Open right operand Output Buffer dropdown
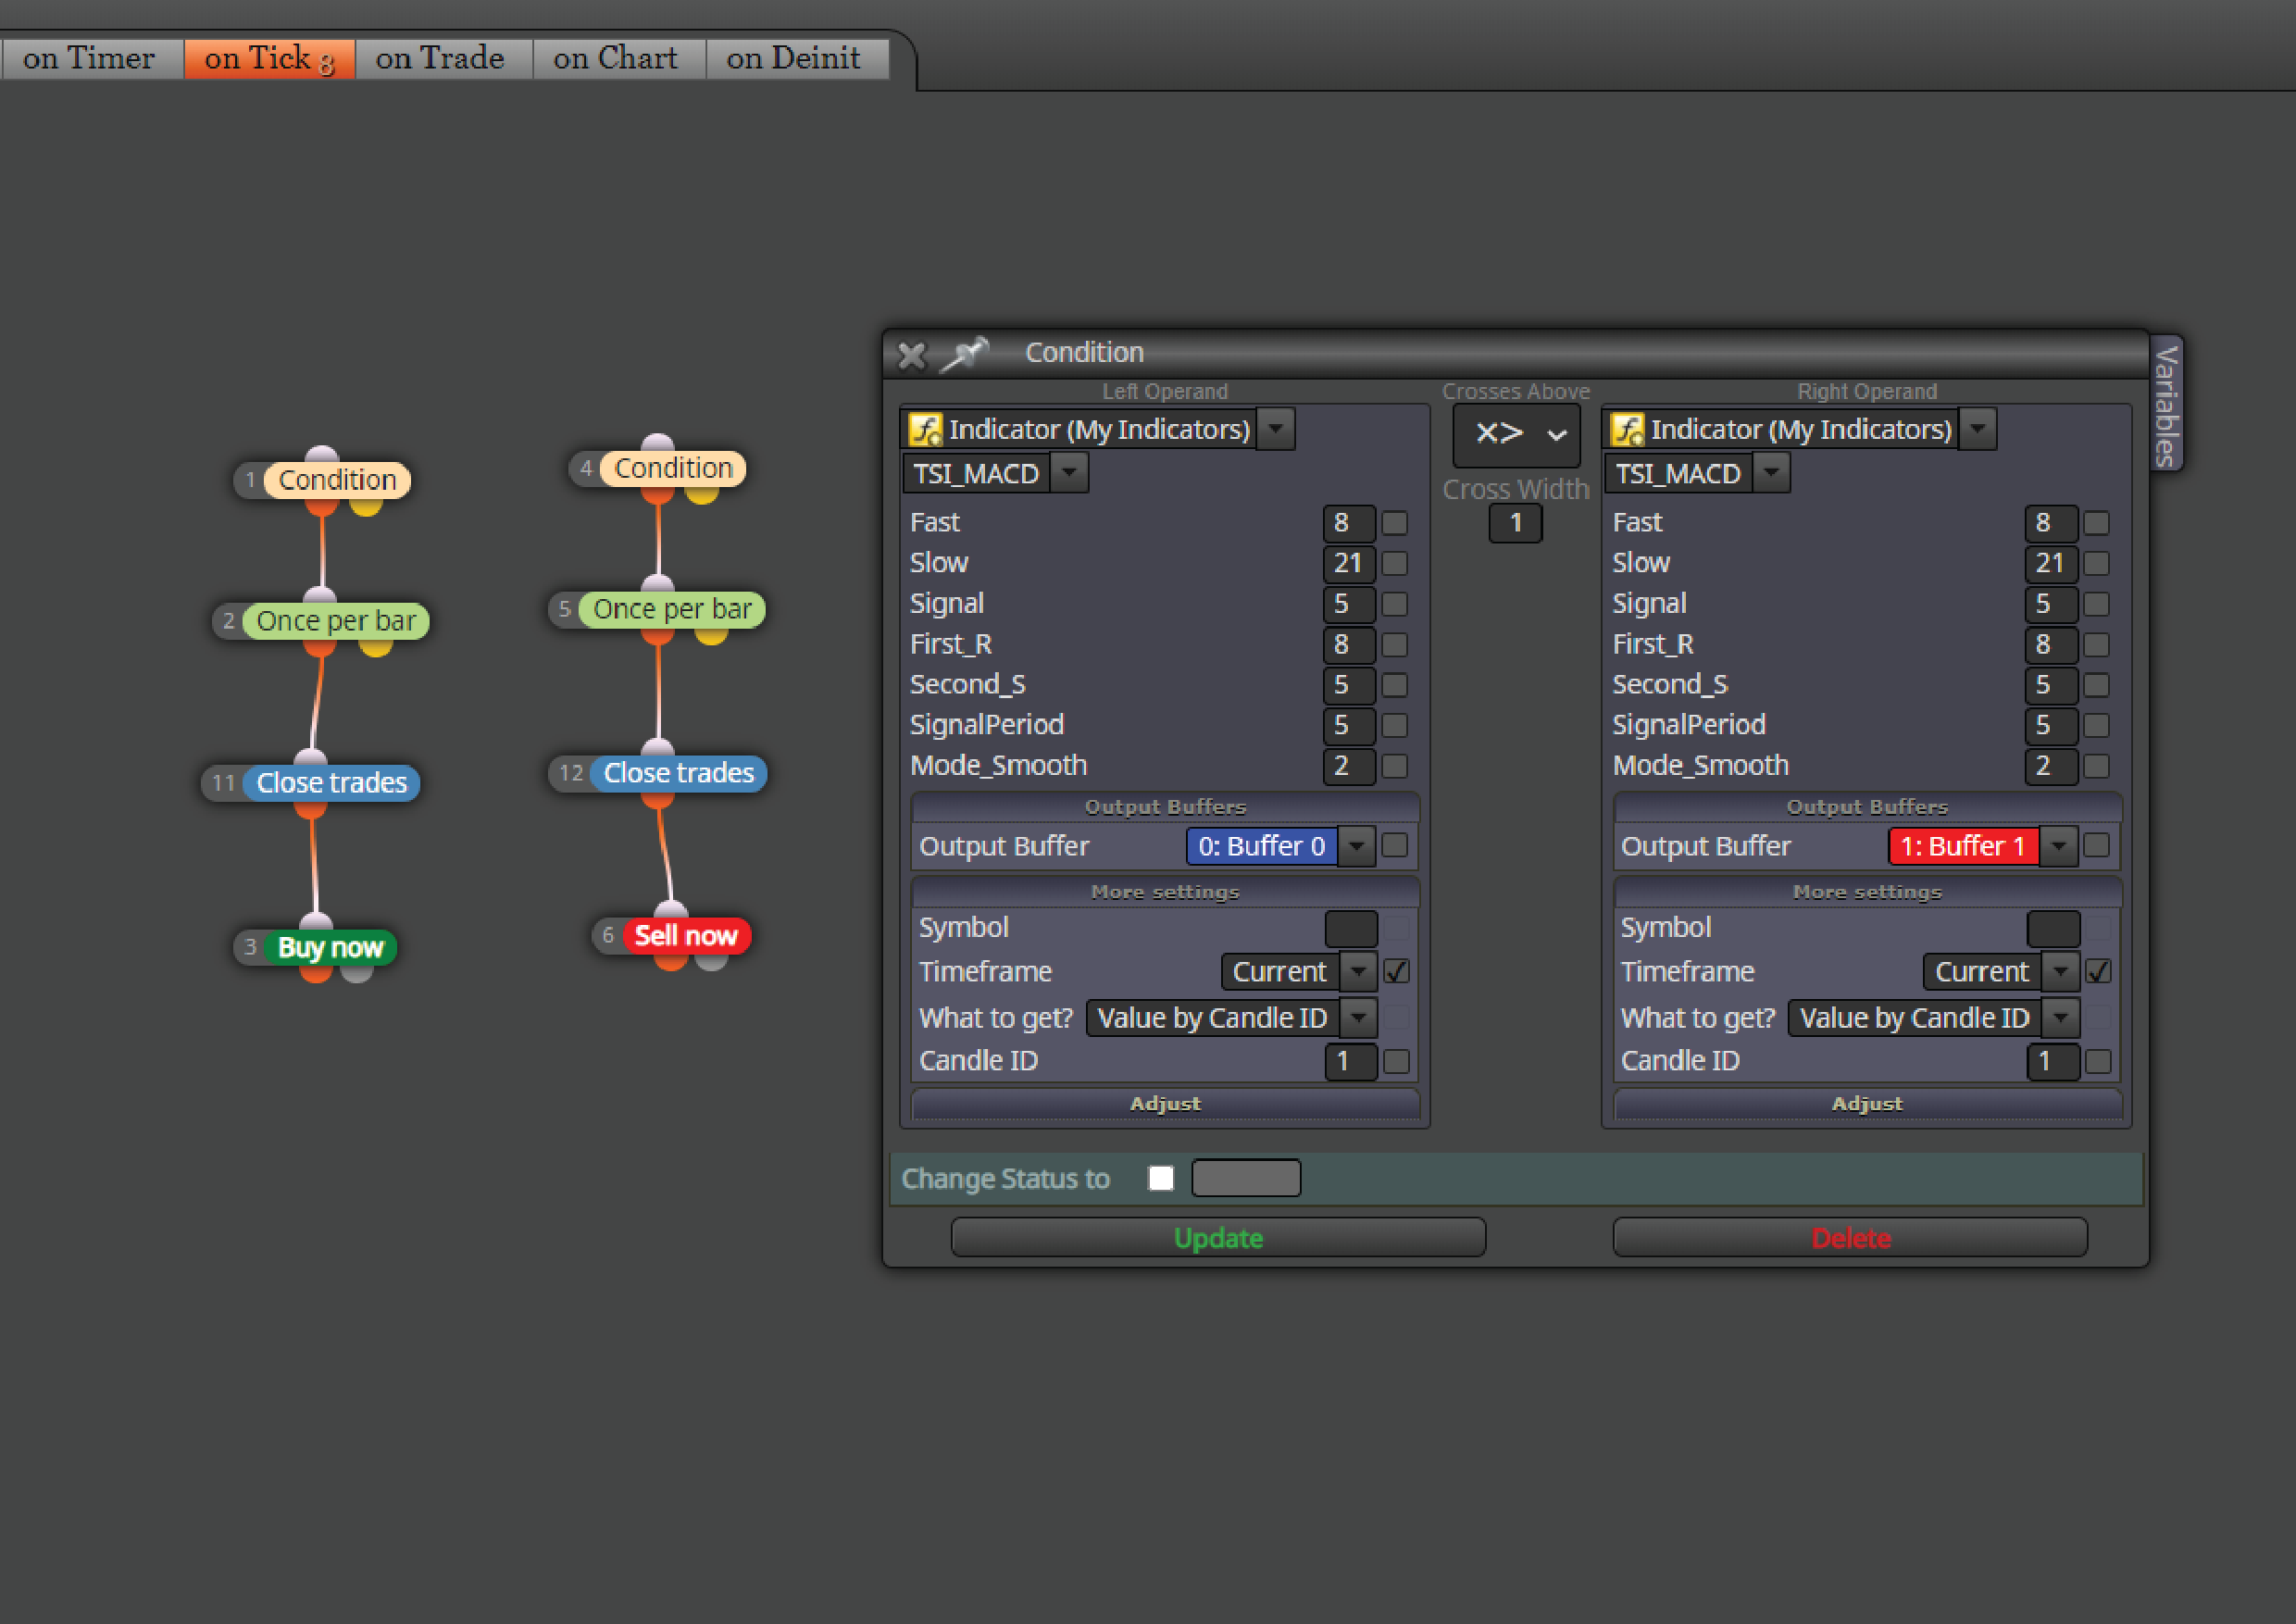Viewport: 2296px width, 1624px height. pyautogui.click(x=2058, y=846)
